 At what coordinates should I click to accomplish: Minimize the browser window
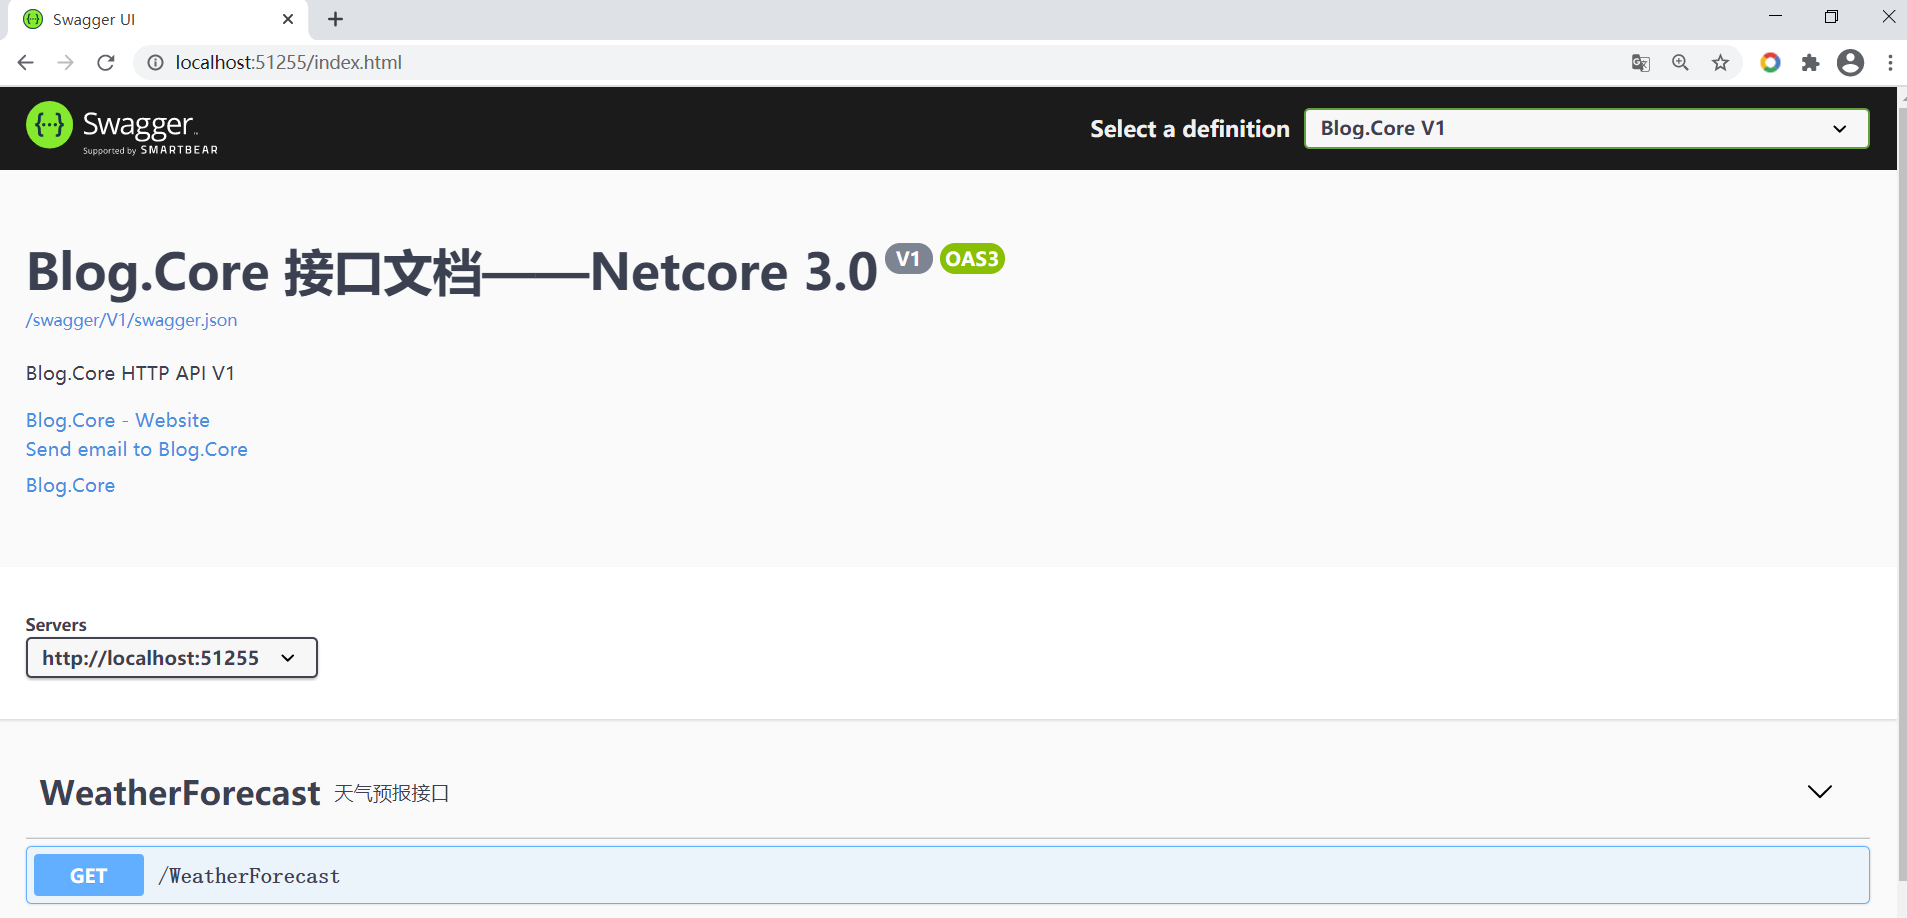1775,16
